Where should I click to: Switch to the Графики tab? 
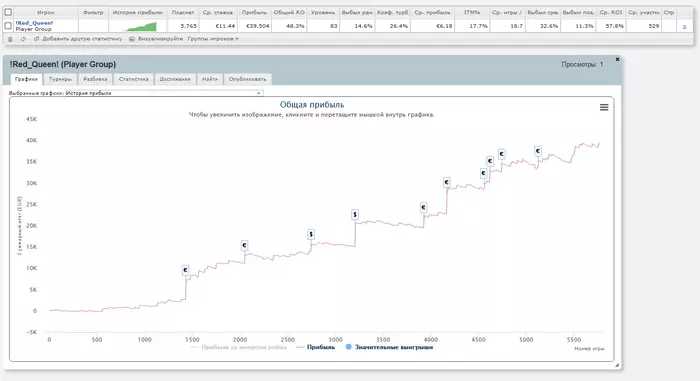point(26,79)
